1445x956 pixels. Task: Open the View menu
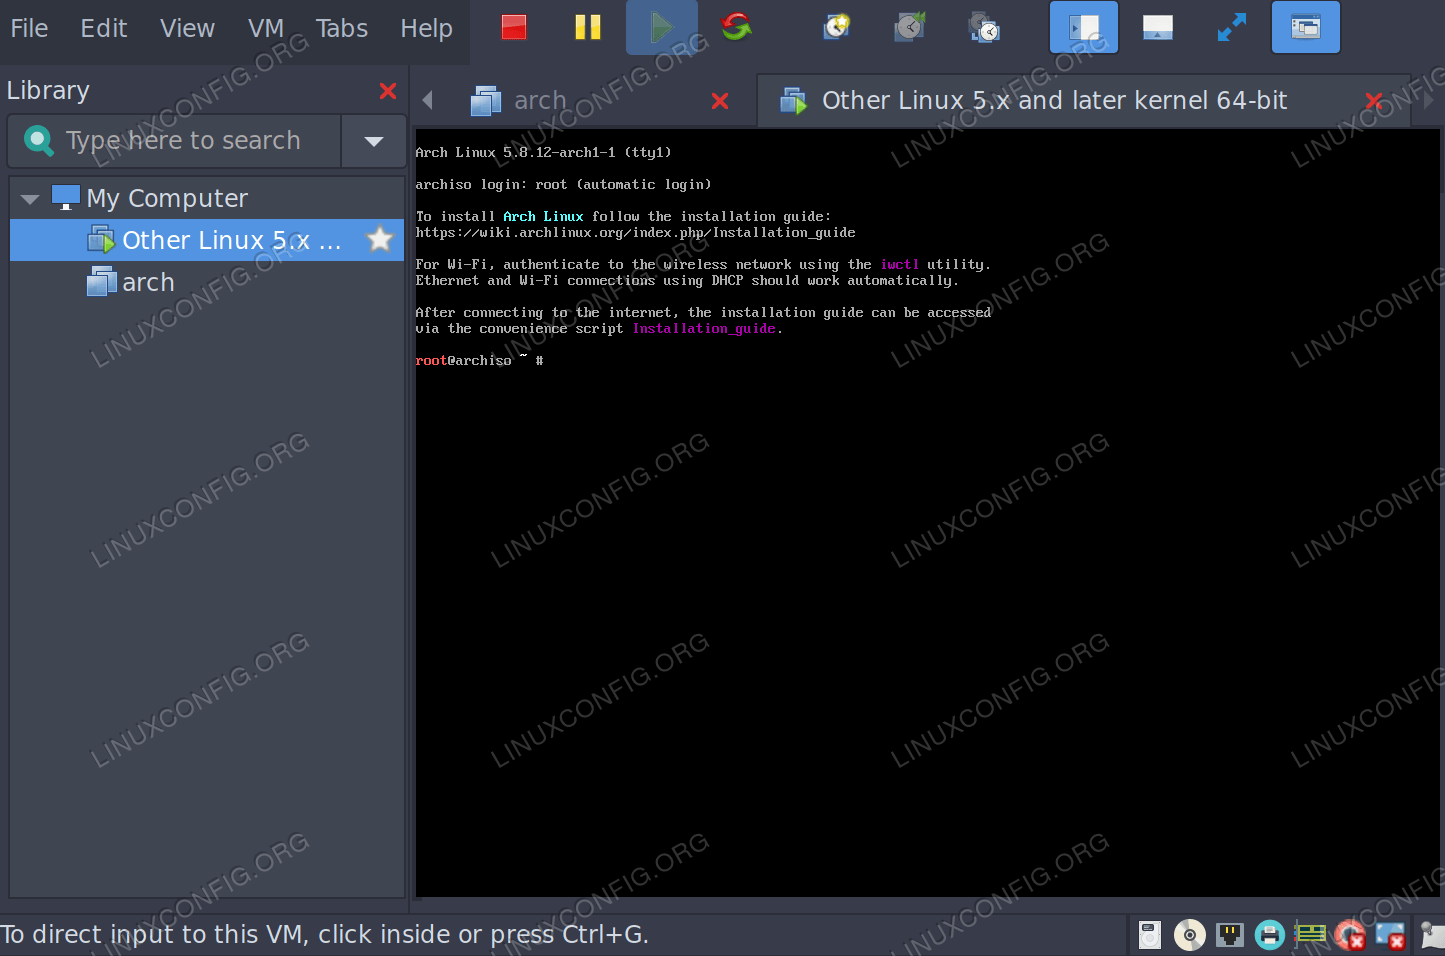point(187,28)
